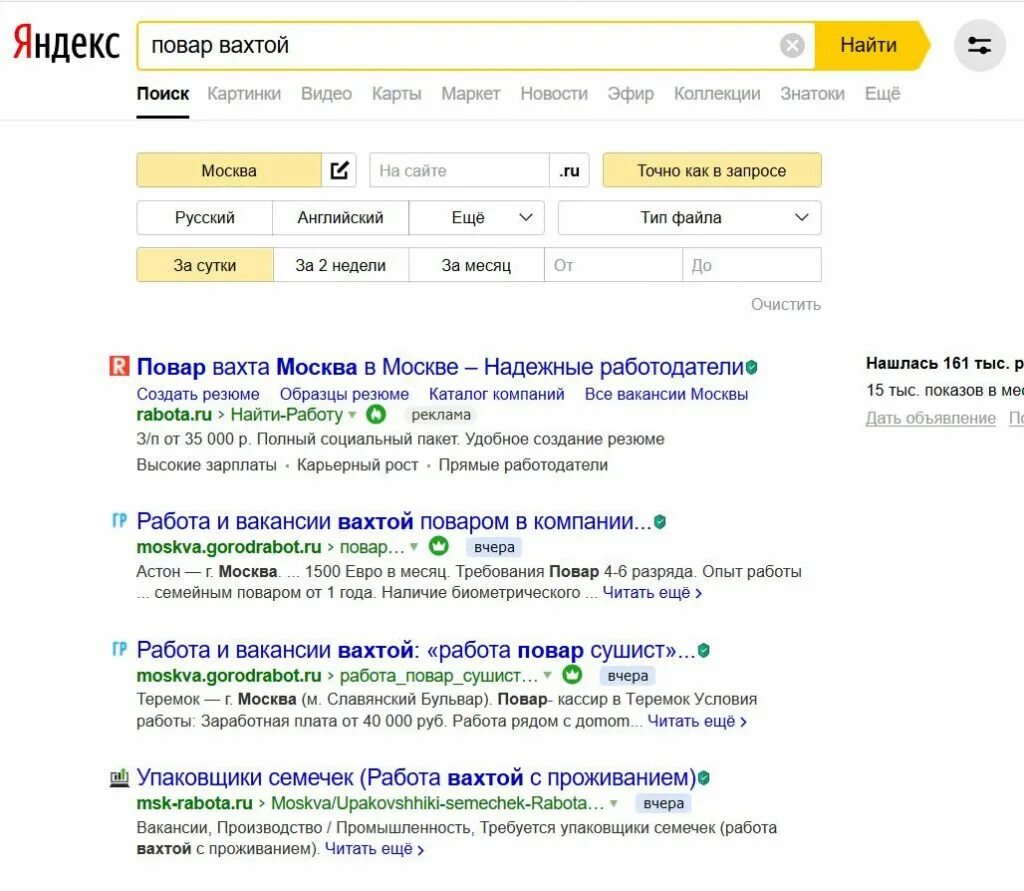Click the 'На сайте' input field
The image size is (1024, 891).
(x=460, y=170)
